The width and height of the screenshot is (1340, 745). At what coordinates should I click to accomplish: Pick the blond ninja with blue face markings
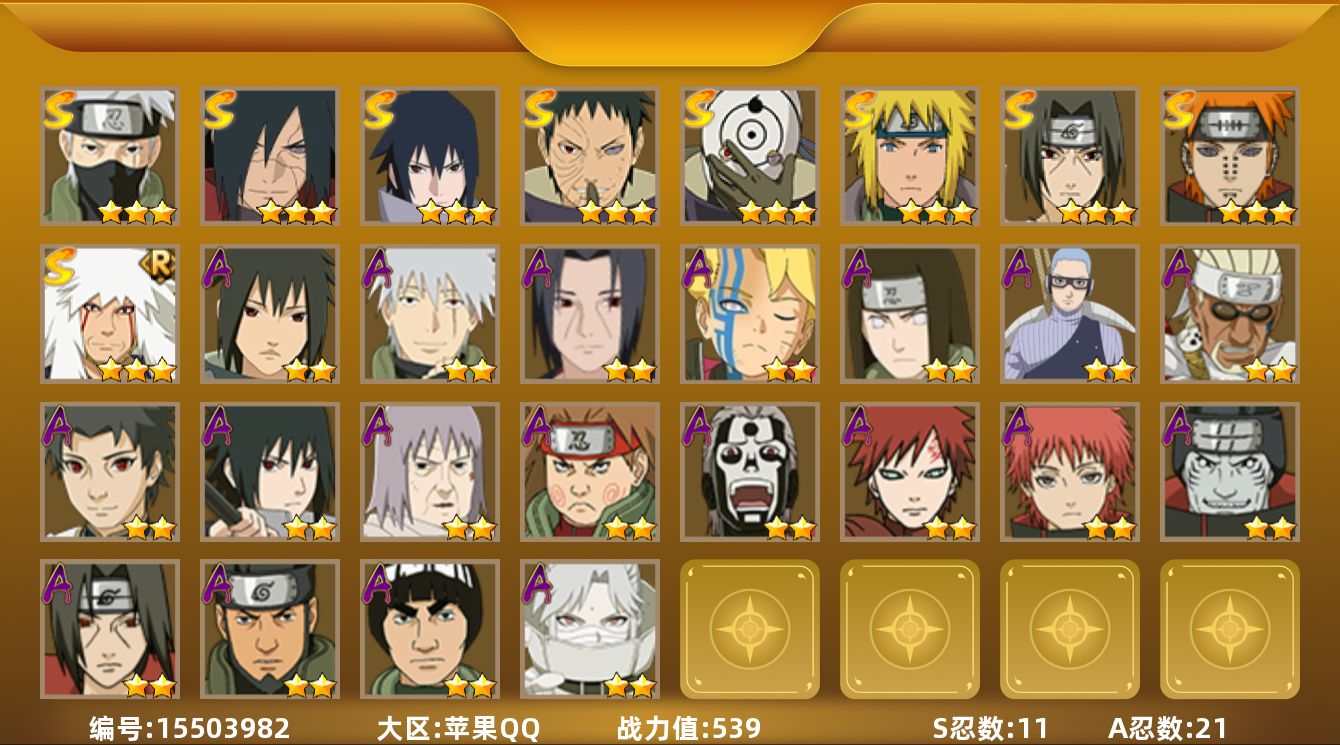750,314
